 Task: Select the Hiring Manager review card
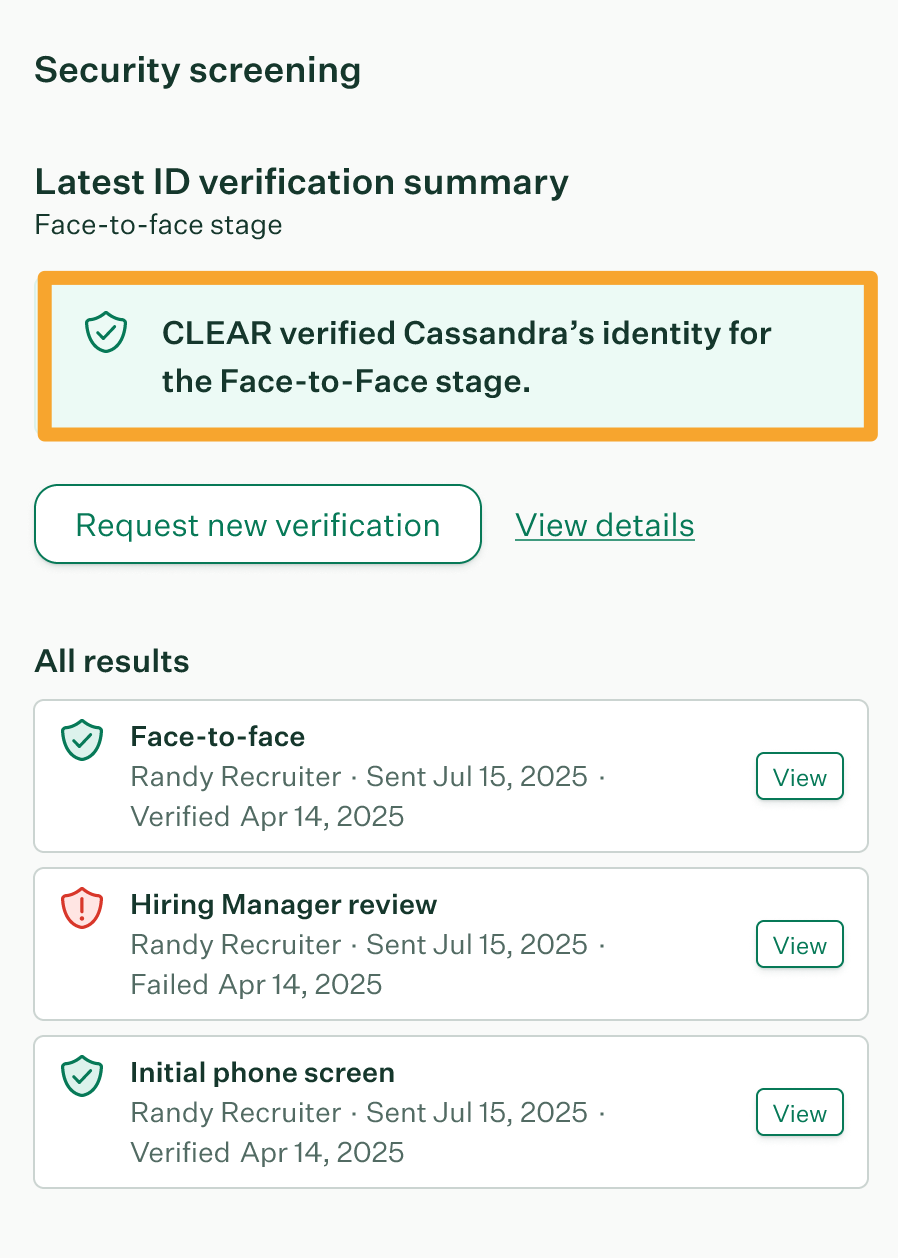[449, 944]
